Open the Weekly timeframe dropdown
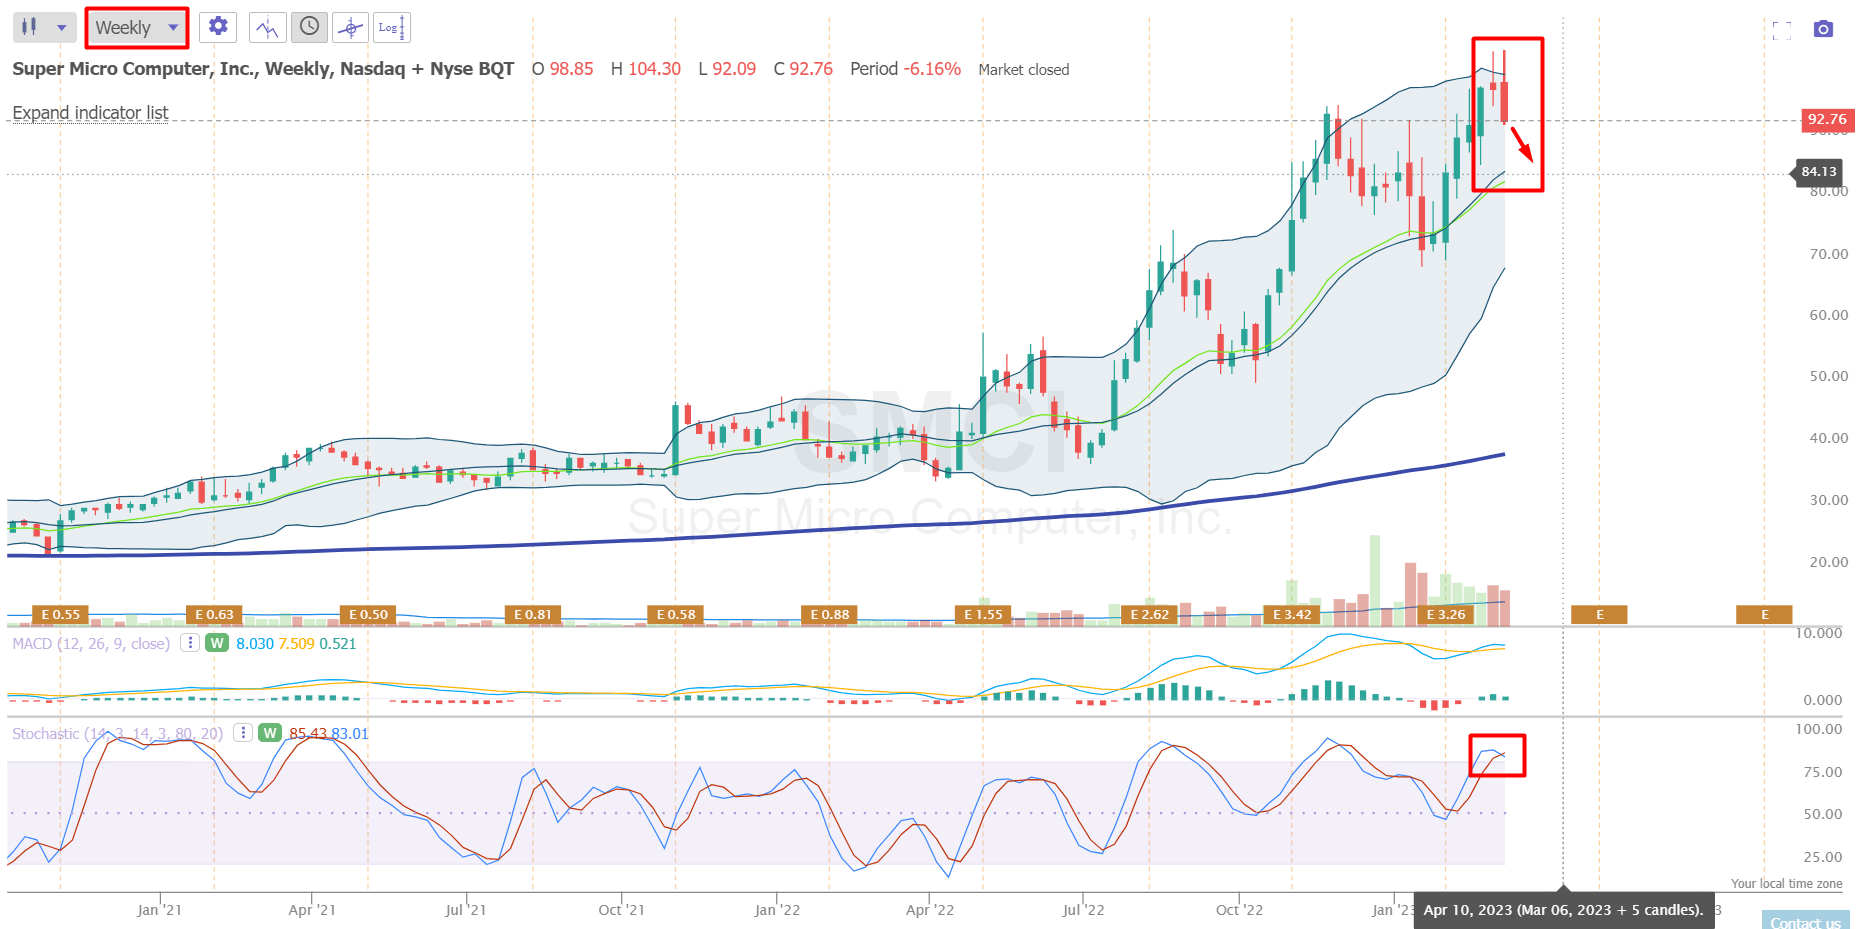This screenshot has height=929, width=1858. 135,27
